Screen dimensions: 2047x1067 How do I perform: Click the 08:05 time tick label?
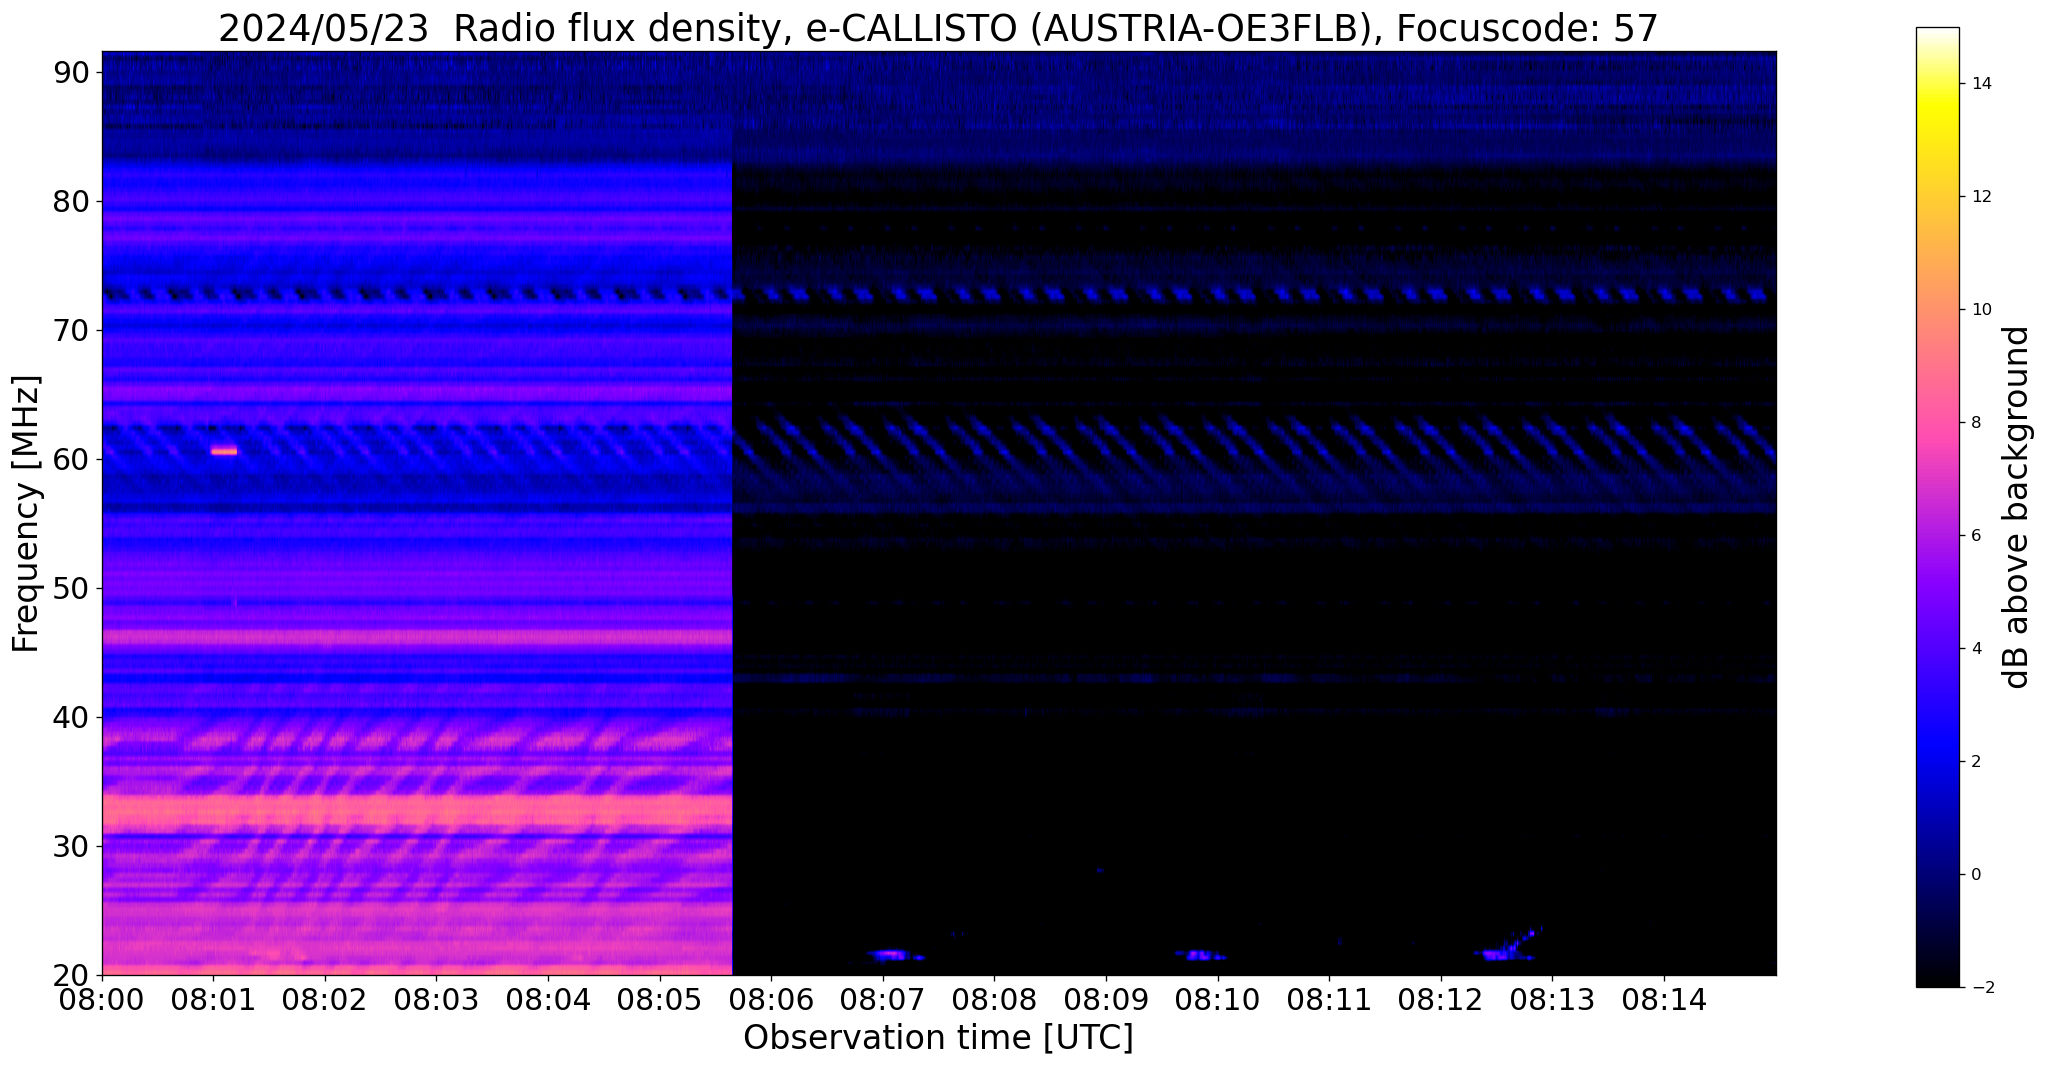point(659,1000)
